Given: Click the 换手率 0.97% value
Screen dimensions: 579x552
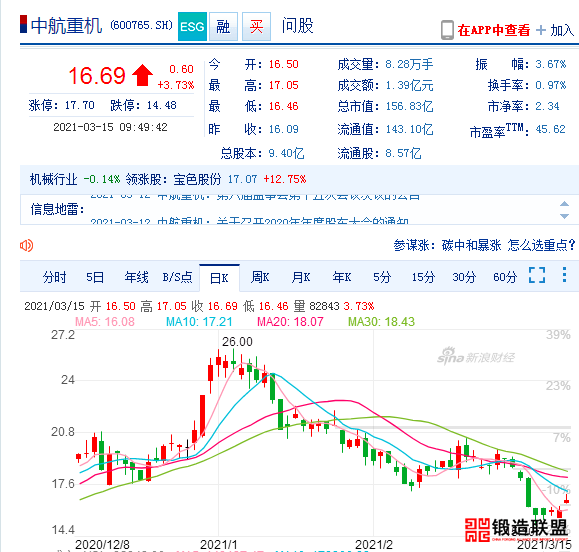Looking at the screenshot, I should click(551, 85).
